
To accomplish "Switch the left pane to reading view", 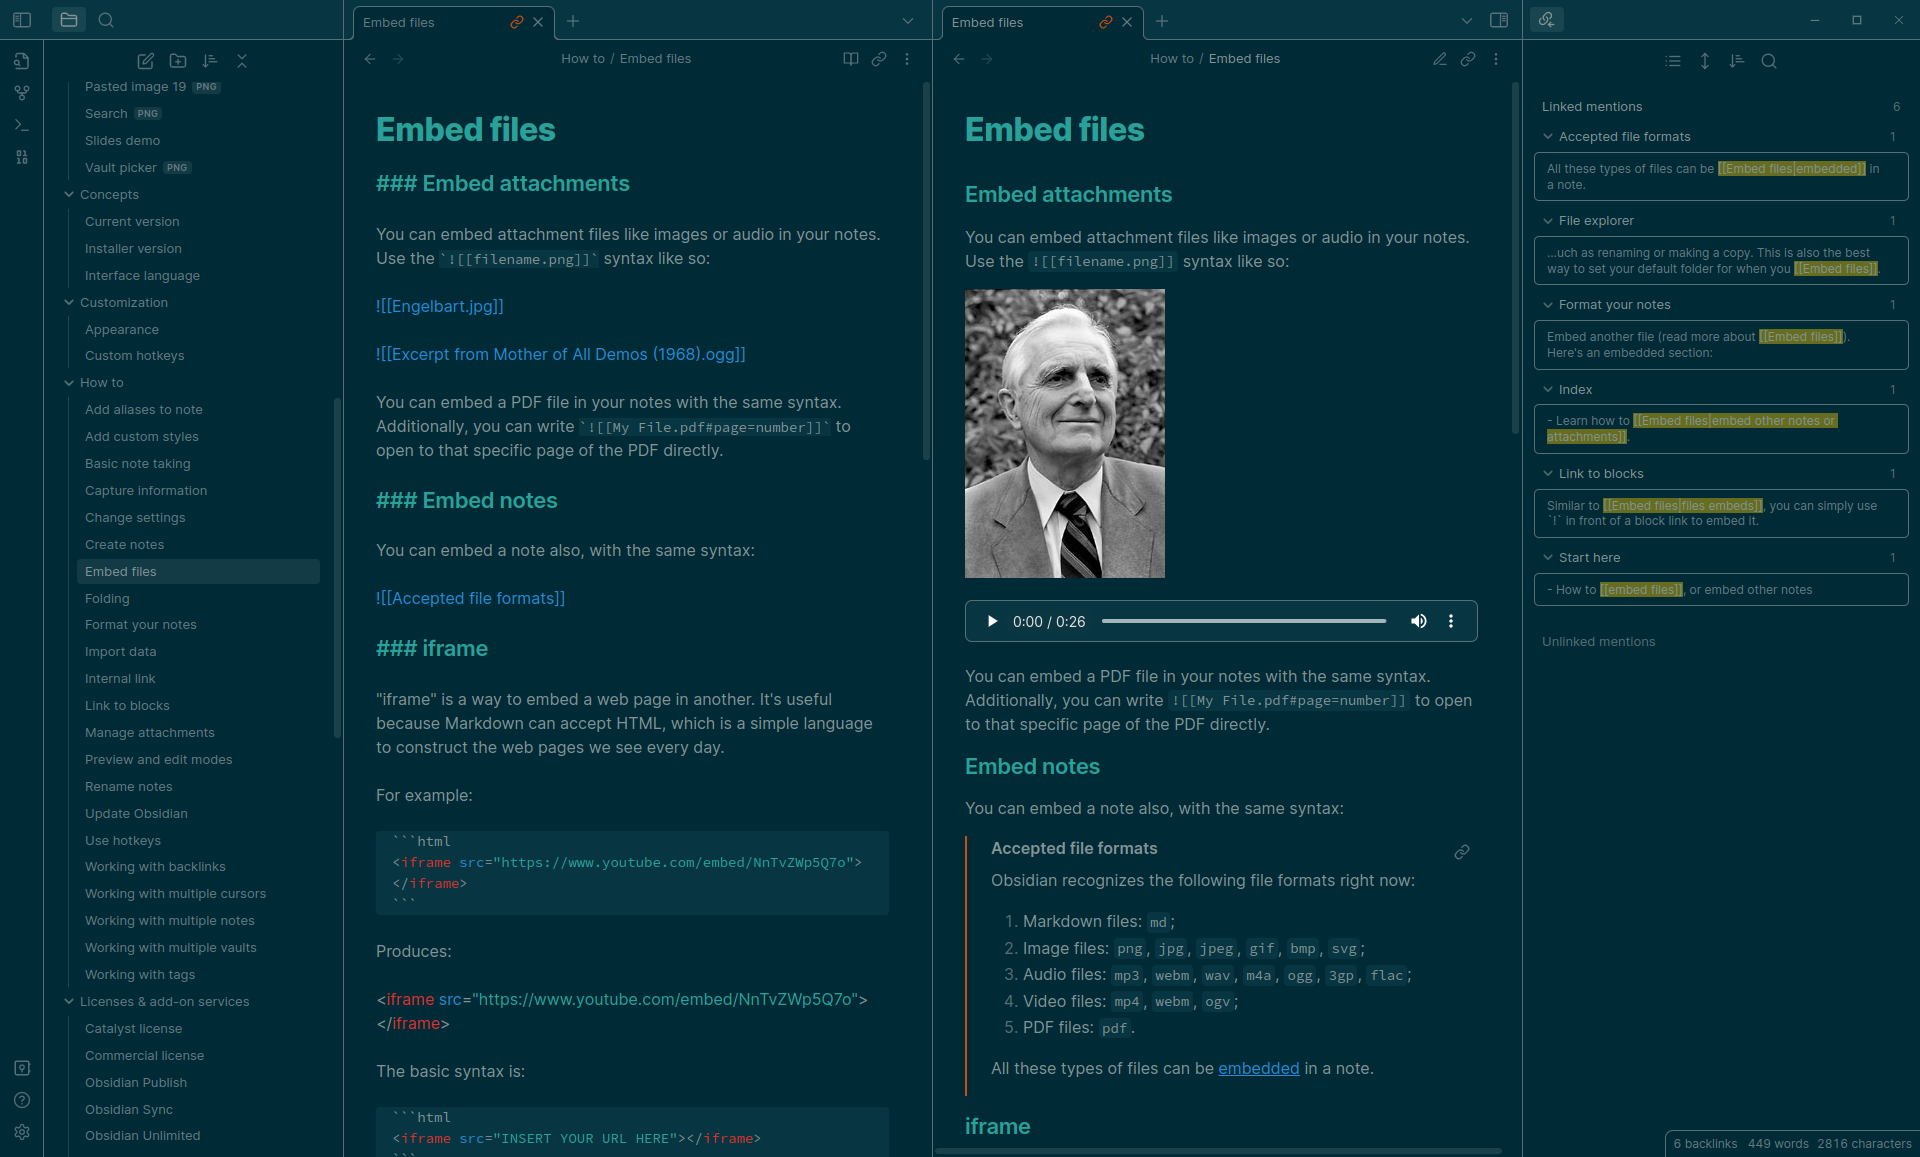I will [851, 59].
